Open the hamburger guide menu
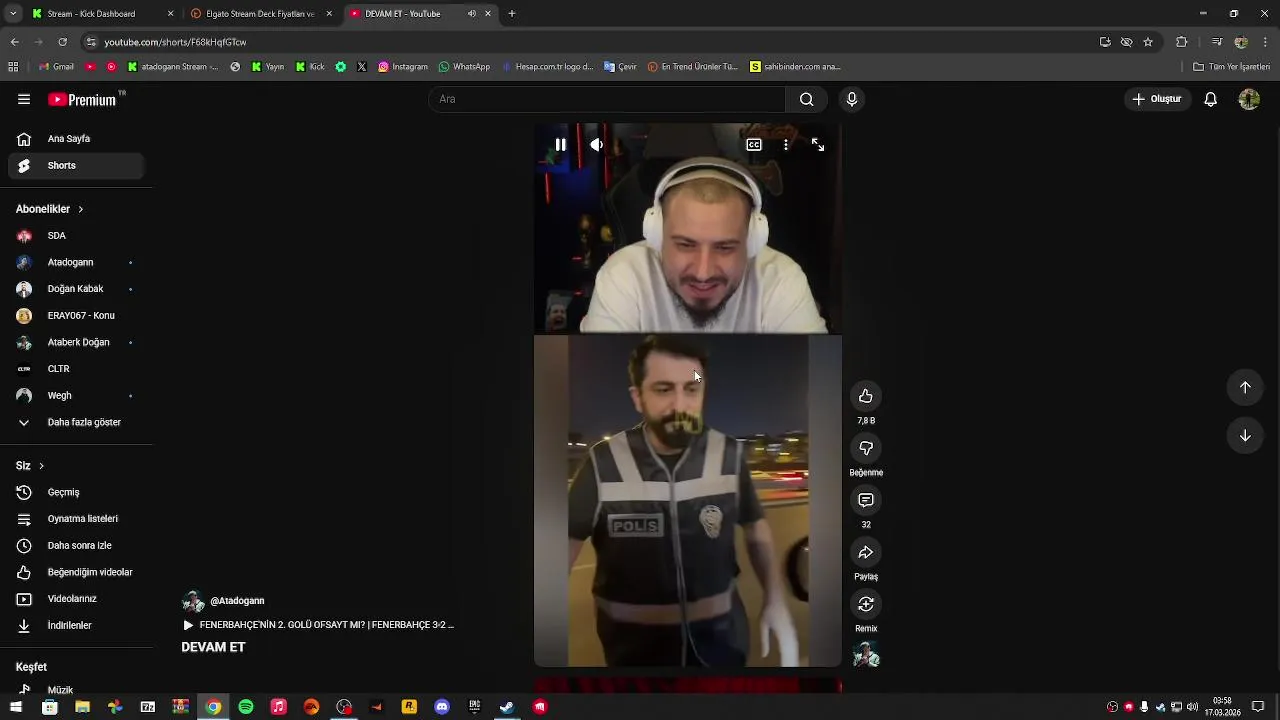The width and height of the screenshot is (1280, 720). point(24,99)
